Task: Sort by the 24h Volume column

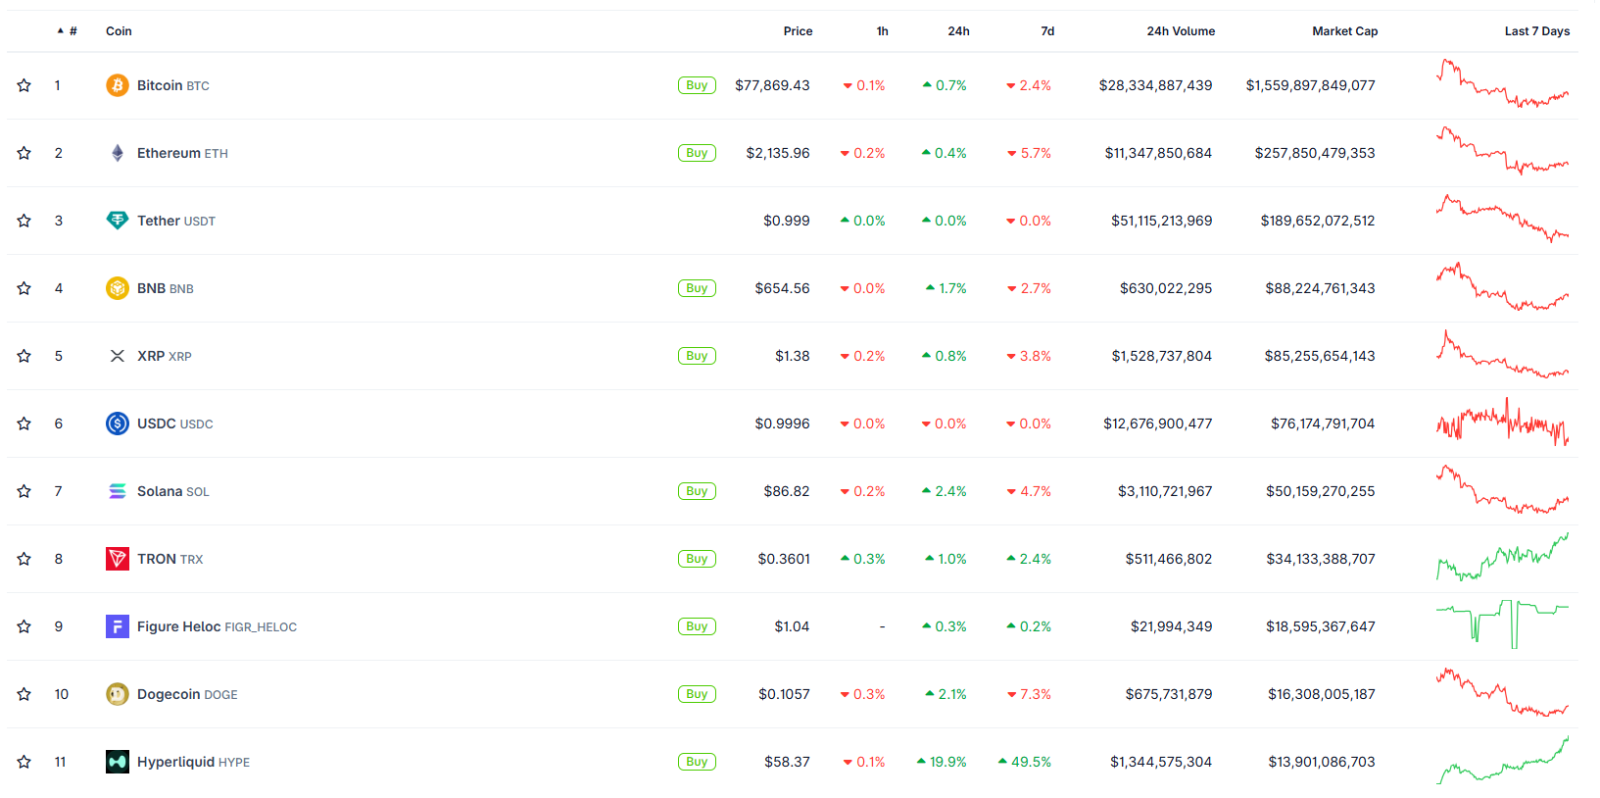Action: coord(1181,31)
